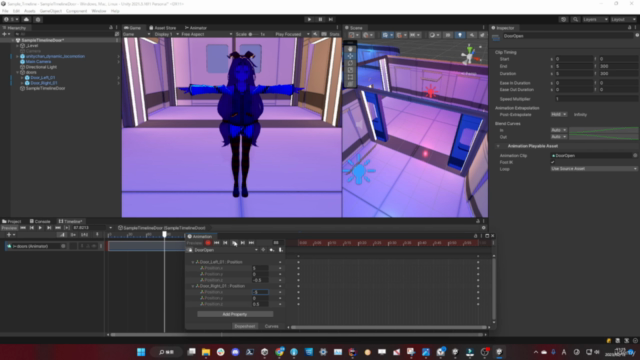The image size is (640, 360).
Task: Enable Animation recording with the red record button
Action: (208, 243)
